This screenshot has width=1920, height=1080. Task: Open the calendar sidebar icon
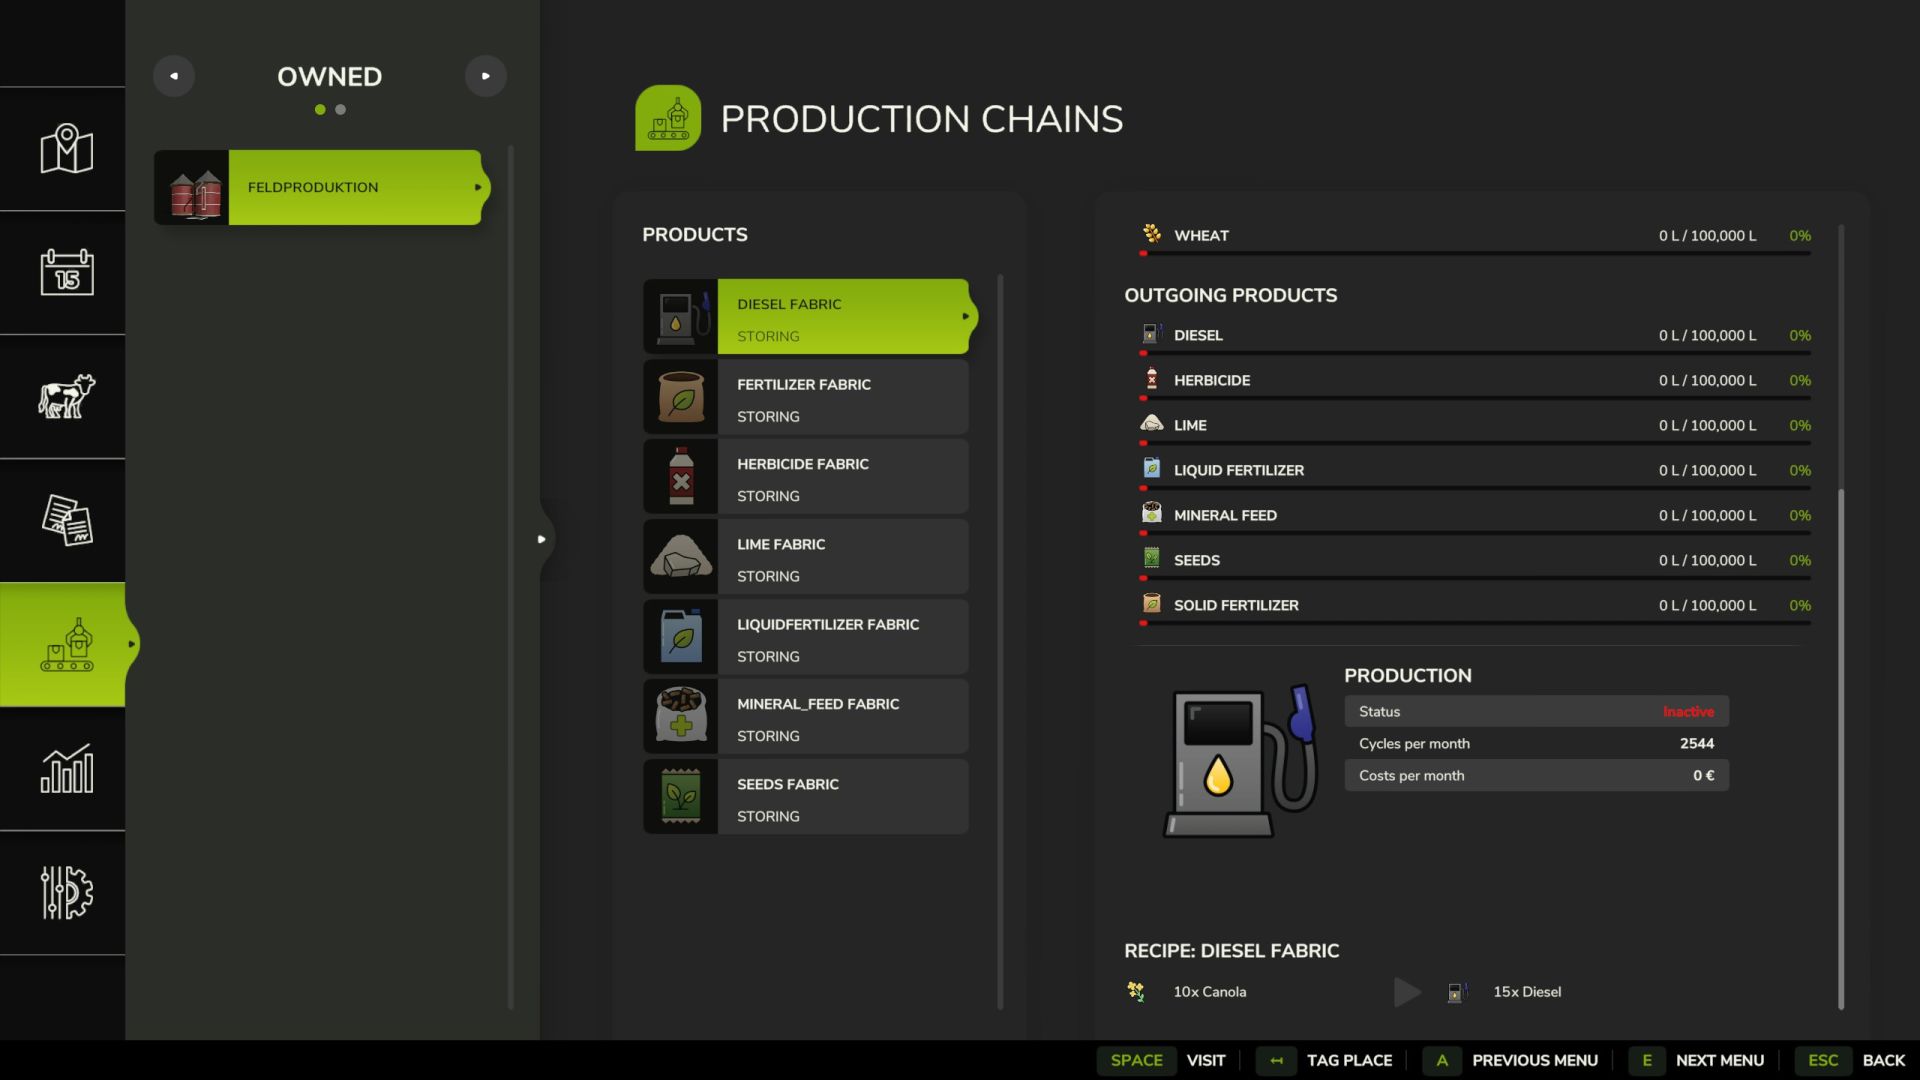pyautogui.click(x=66, y=272)
